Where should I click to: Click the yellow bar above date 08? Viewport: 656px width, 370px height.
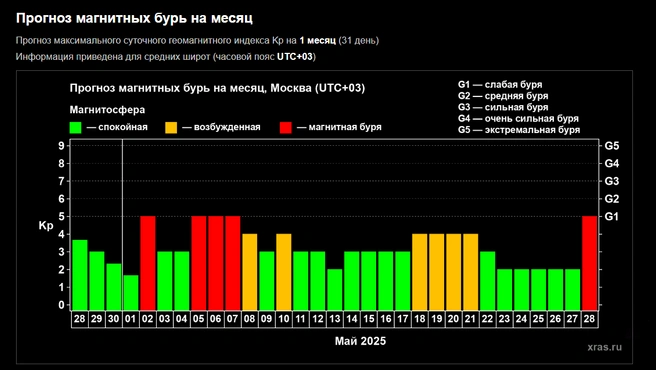click(x=250, y=272)
